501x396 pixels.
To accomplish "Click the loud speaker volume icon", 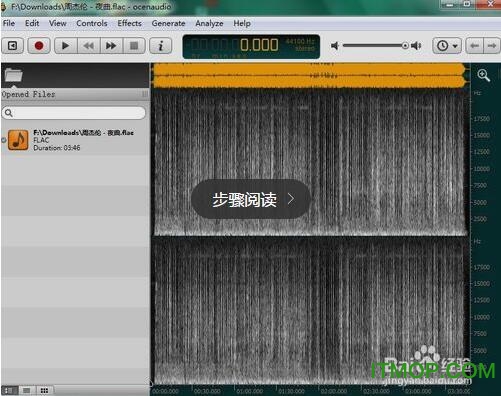I will click(416, 46).
